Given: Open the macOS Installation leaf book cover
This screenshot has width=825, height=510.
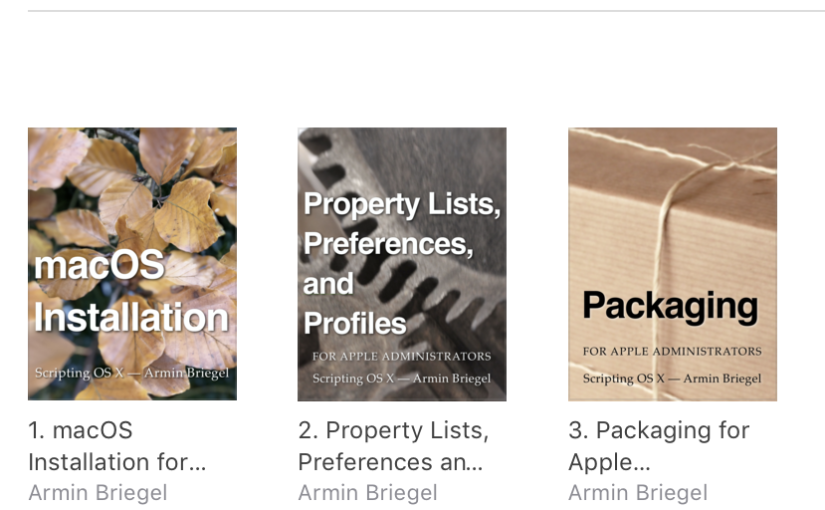Looking at the screenshot, I should 132,264.
